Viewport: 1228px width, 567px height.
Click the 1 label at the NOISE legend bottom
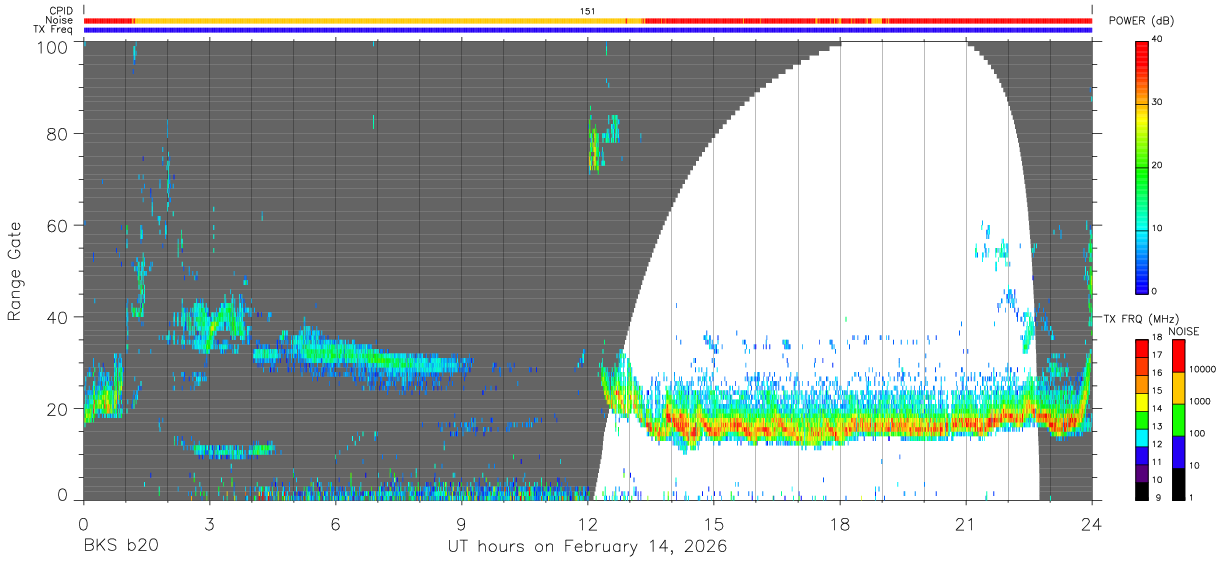1193,497
